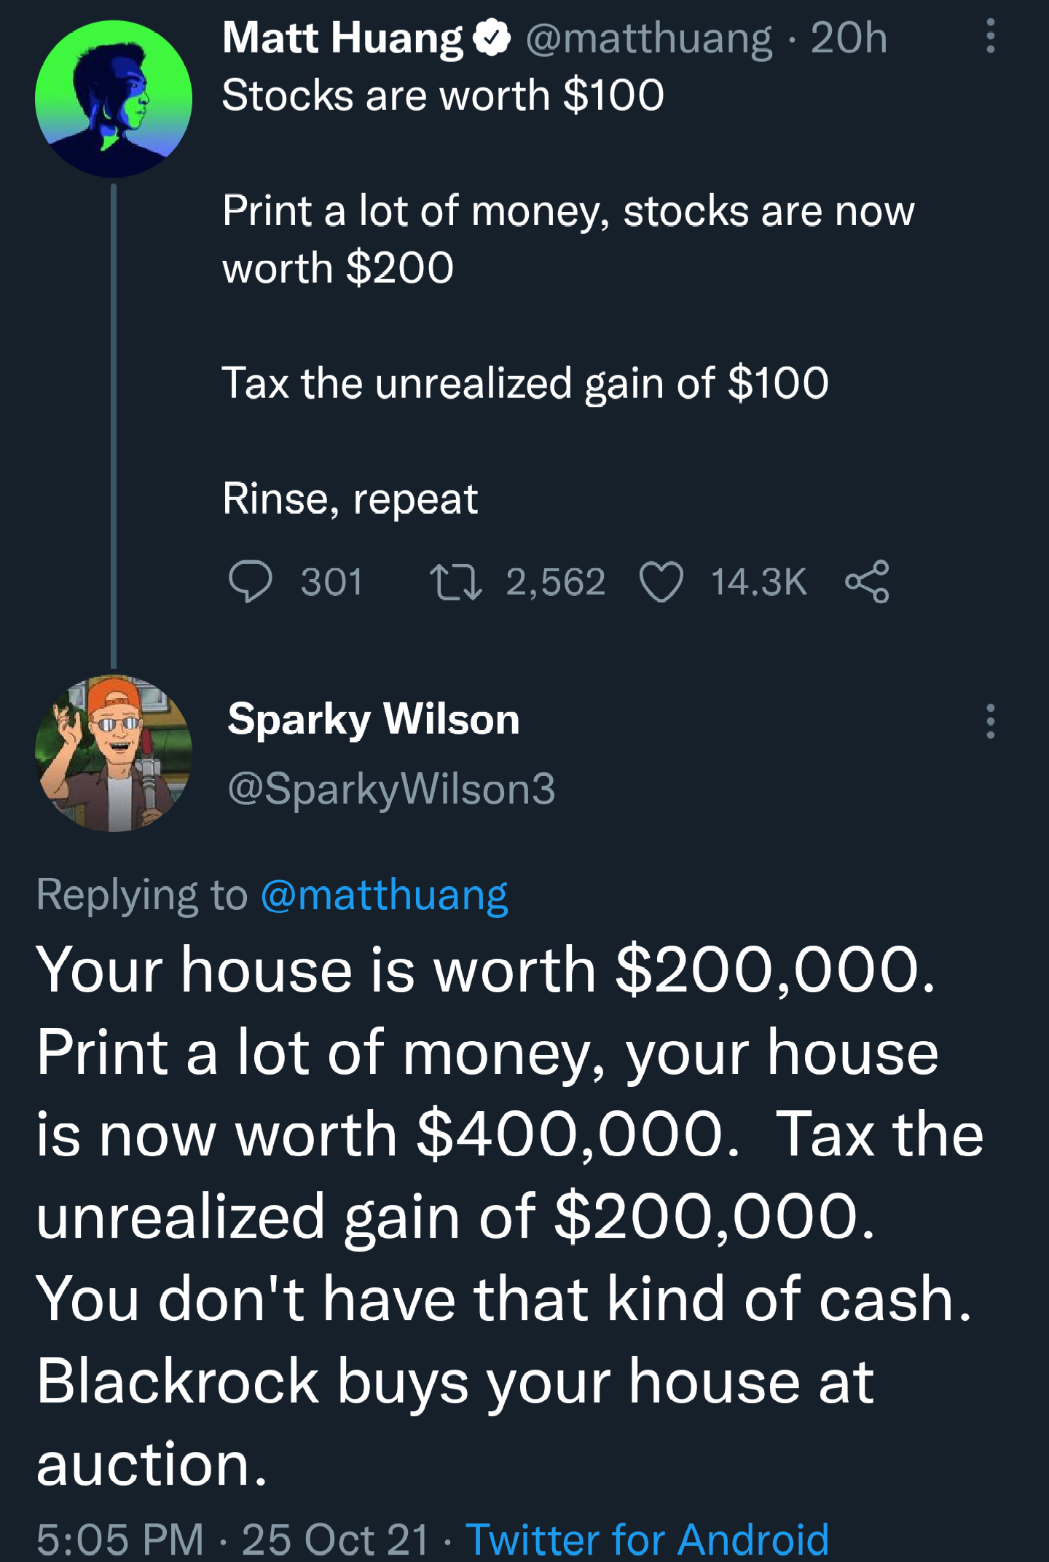This screenshot has height=1562, width=1049.
Task: Open the Sparky Wilson display name
Action: point(373,719)
